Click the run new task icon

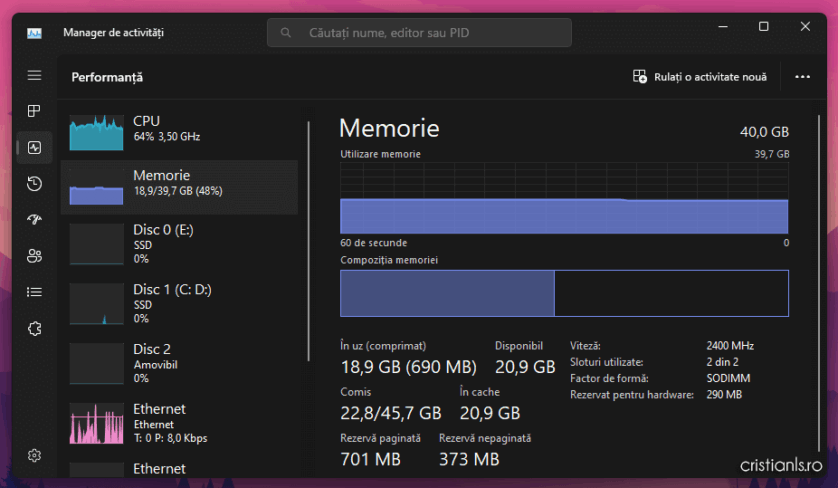[640, 76]
